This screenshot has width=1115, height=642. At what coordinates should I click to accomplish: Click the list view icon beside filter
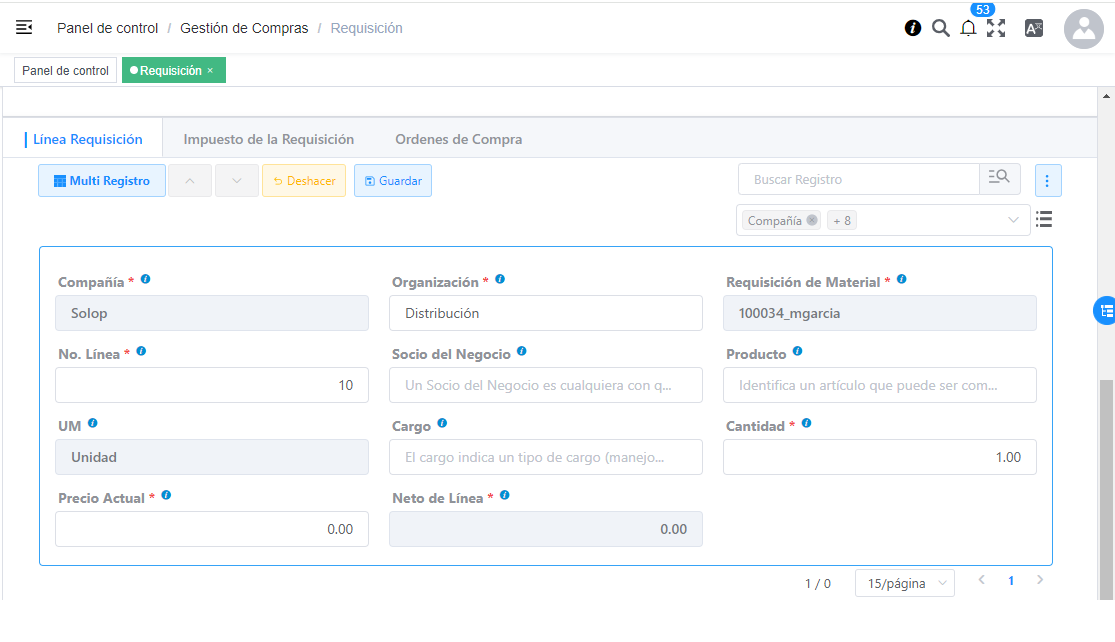(x=1044, y=219)
